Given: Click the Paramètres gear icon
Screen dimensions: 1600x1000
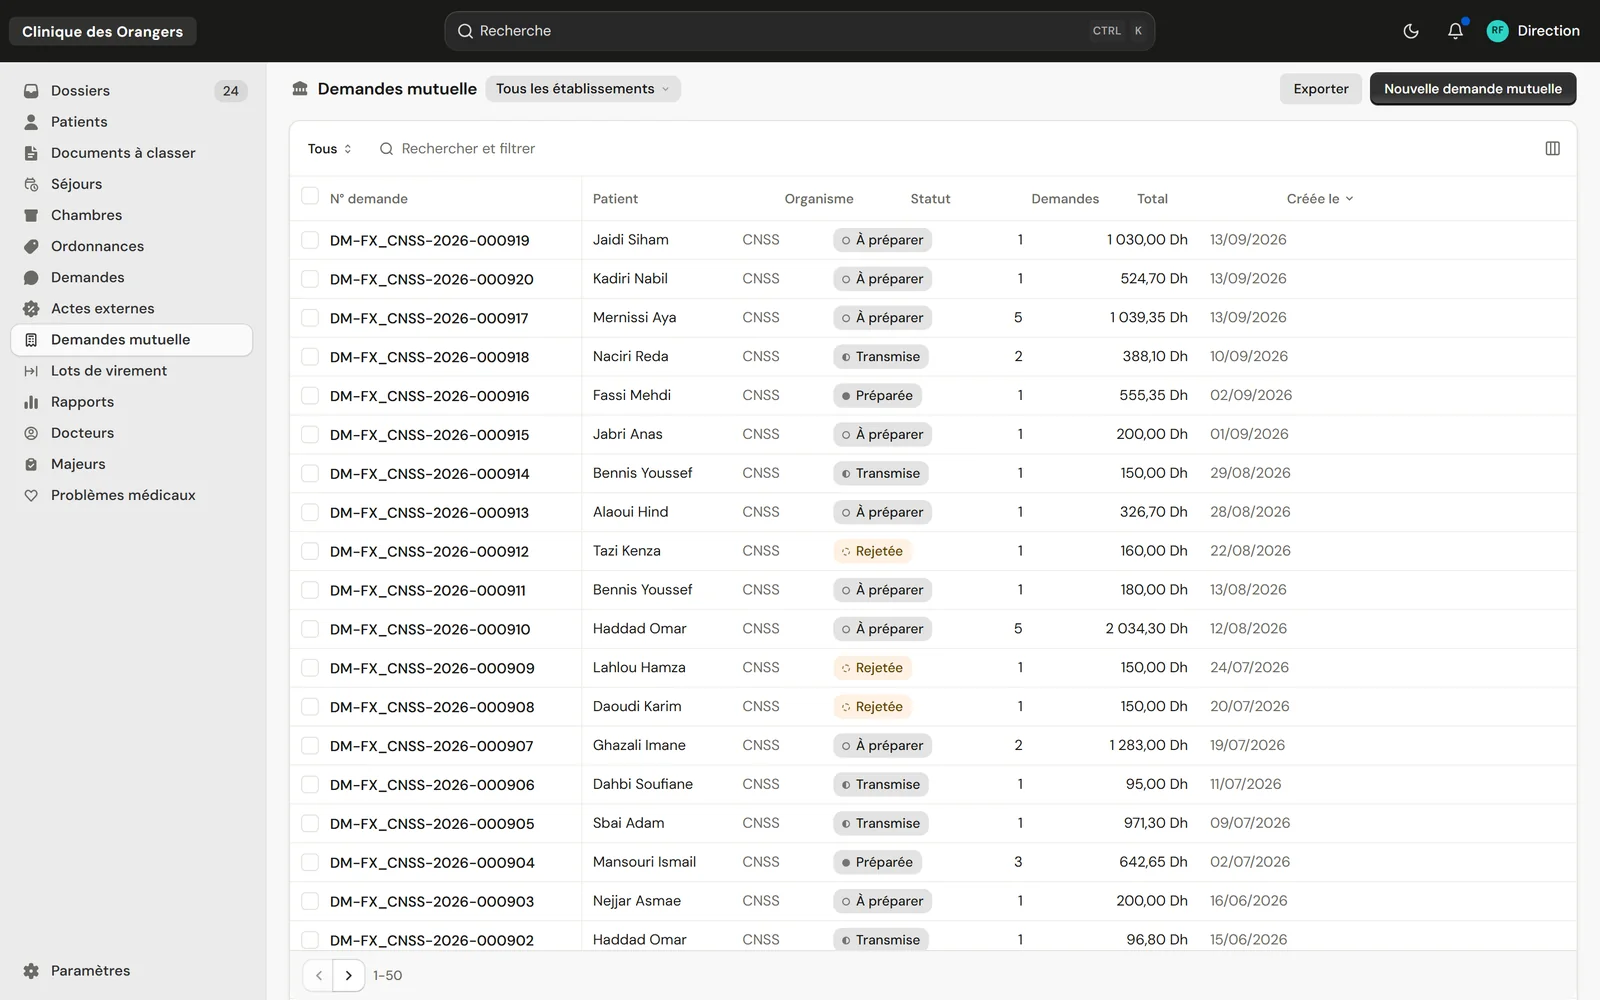Looking at the screenshot, I should [x=31, y=971].
